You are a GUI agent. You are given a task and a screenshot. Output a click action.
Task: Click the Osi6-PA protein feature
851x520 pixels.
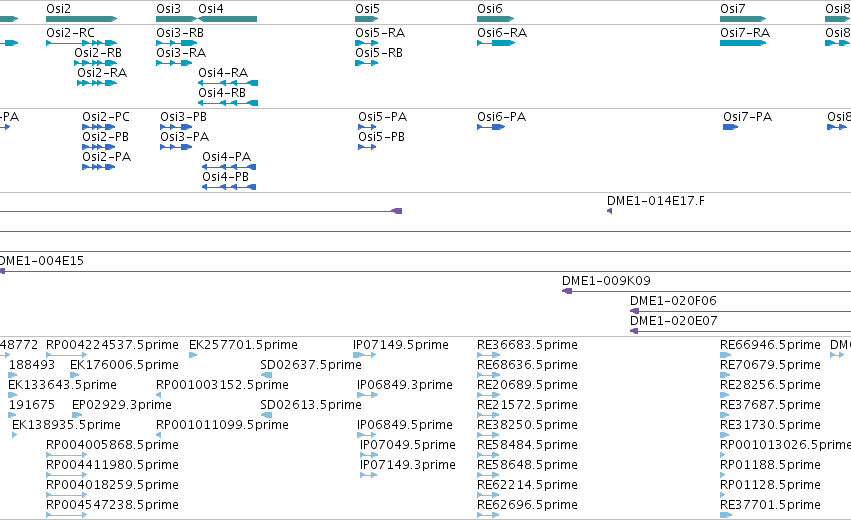(491, 127)
